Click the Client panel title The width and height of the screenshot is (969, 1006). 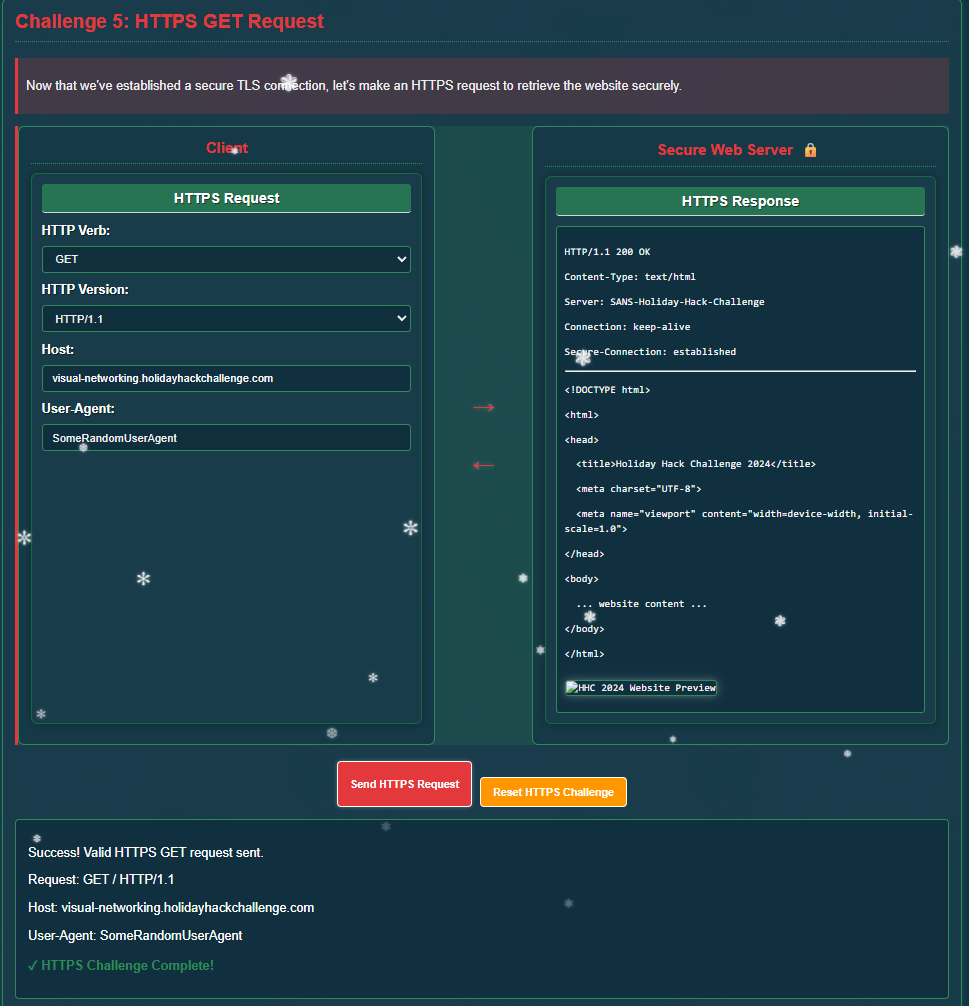(x=227, y=148)
